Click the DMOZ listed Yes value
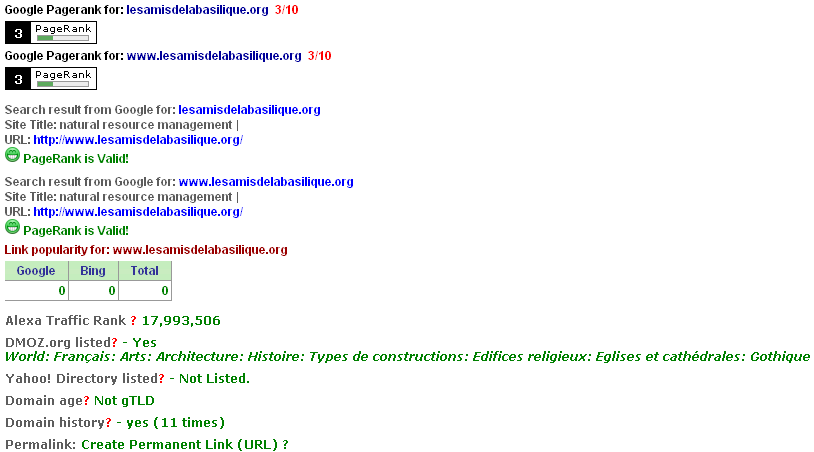This screenshot has width=814, height=452. point(144,343)
